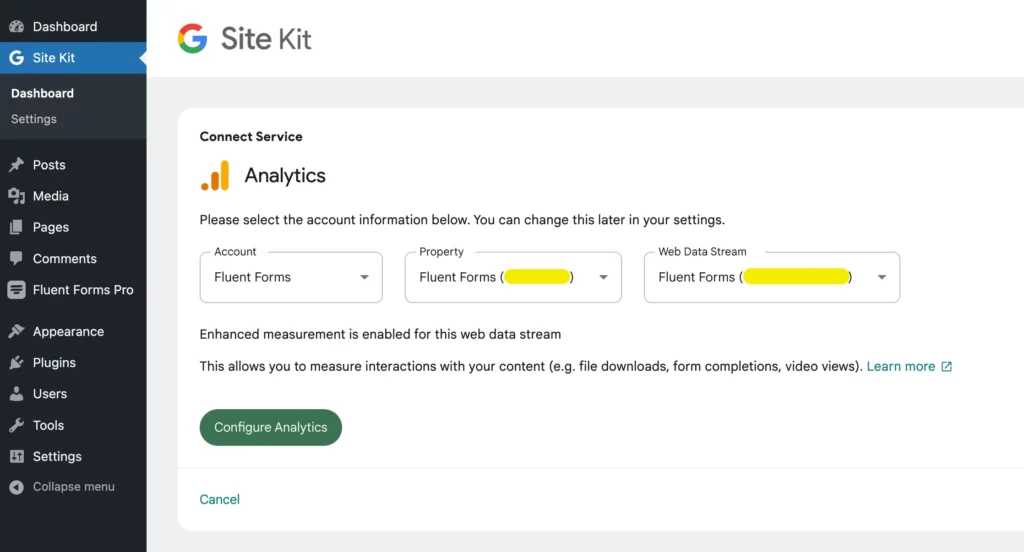Click Collapse menu text

click(x=74, y=487)
